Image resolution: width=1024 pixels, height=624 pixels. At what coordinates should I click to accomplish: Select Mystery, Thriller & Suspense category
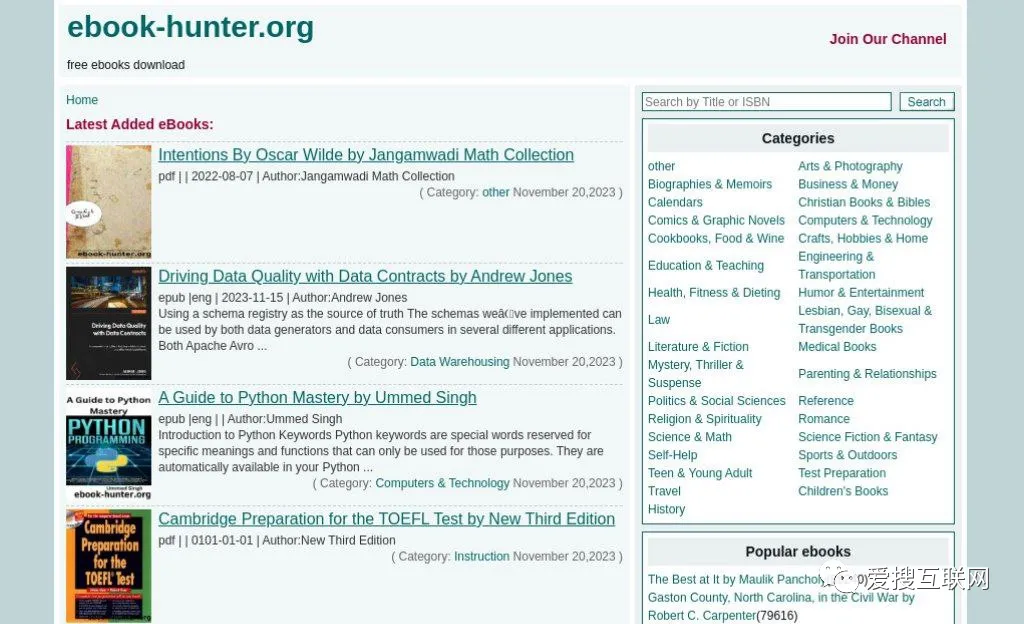click(696, 374)
